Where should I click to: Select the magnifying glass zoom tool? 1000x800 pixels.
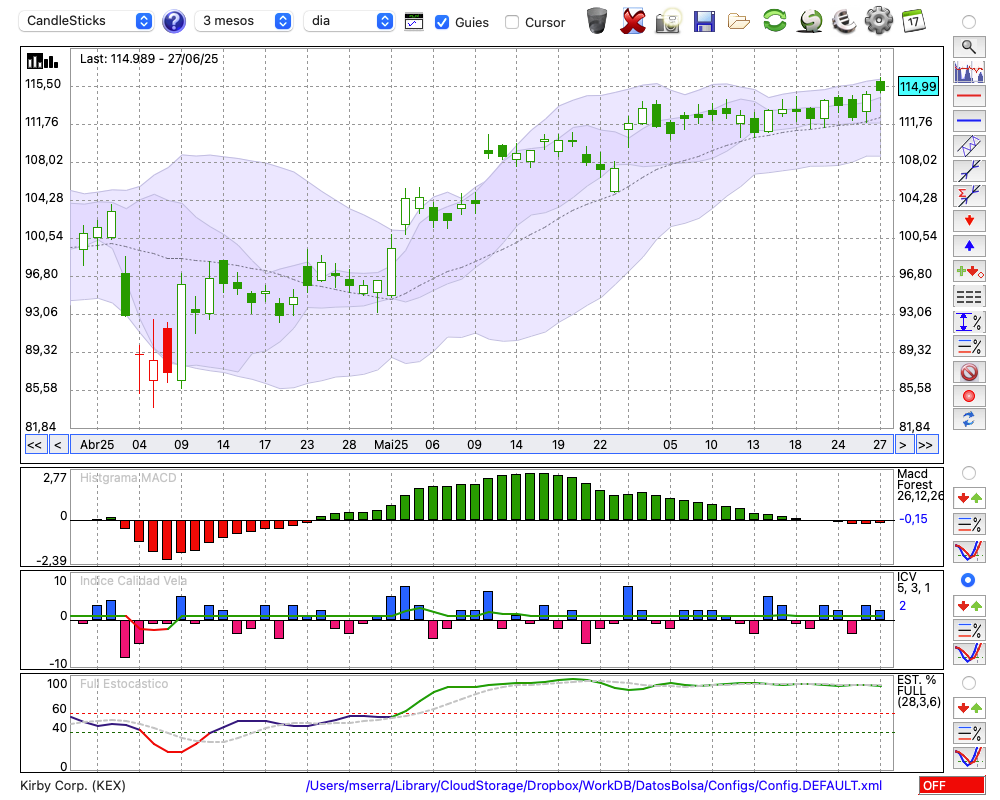(x=969, y=47)
